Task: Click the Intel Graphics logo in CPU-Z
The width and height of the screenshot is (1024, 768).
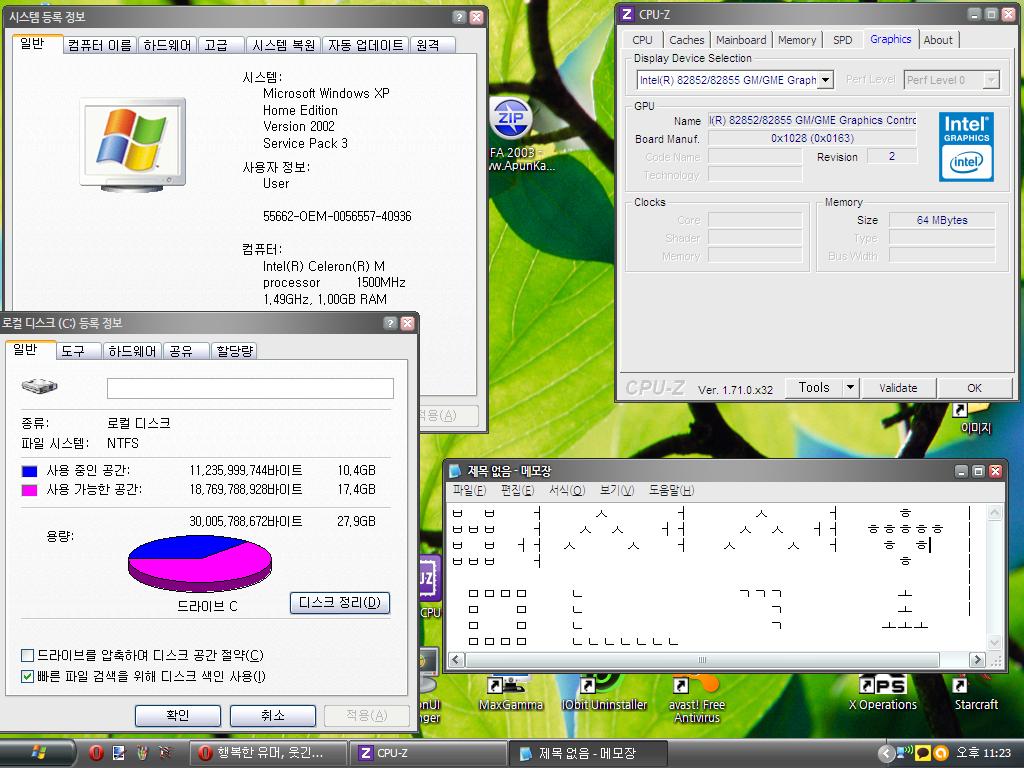Action: (x=966, y=147)
